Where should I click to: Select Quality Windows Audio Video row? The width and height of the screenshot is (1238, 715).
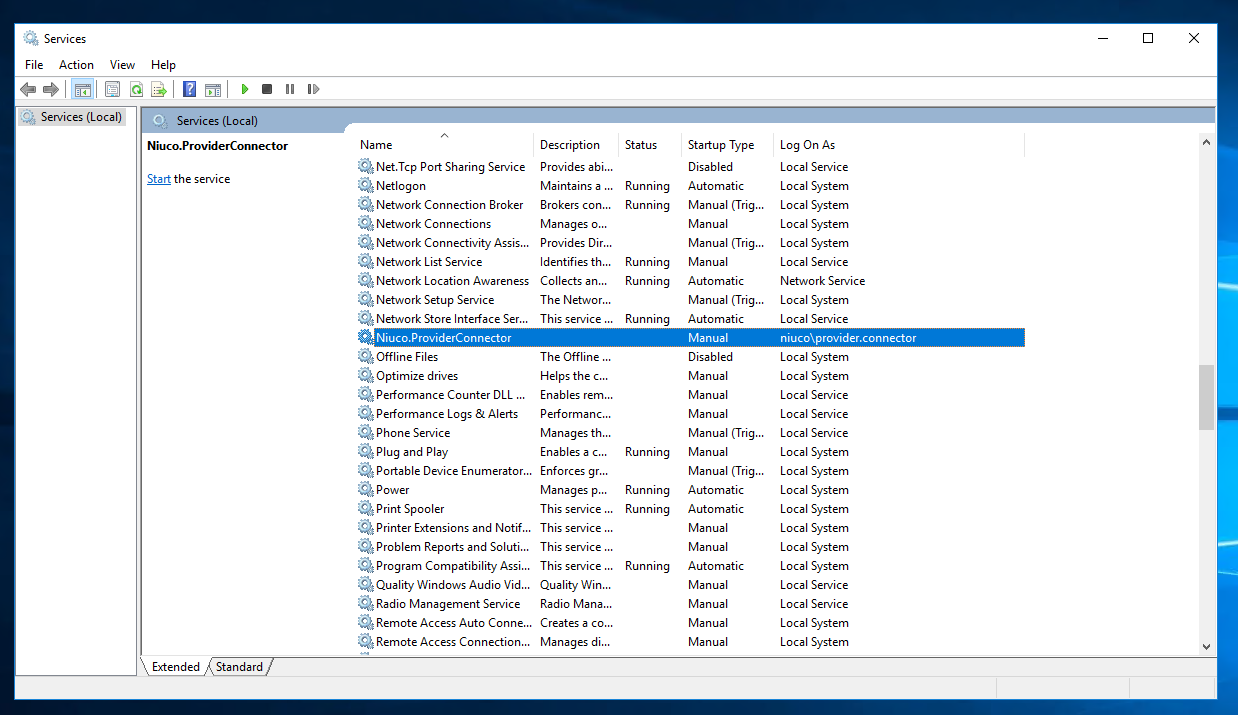[x=690, y=585]
